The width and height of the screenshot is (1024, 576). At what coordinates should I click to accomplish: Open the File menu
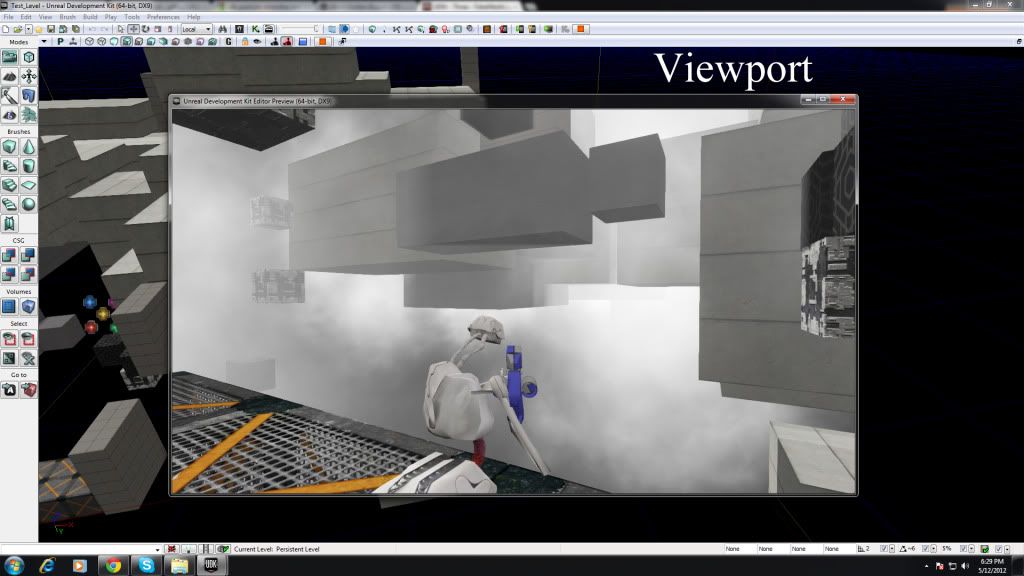tap(8, 17)
